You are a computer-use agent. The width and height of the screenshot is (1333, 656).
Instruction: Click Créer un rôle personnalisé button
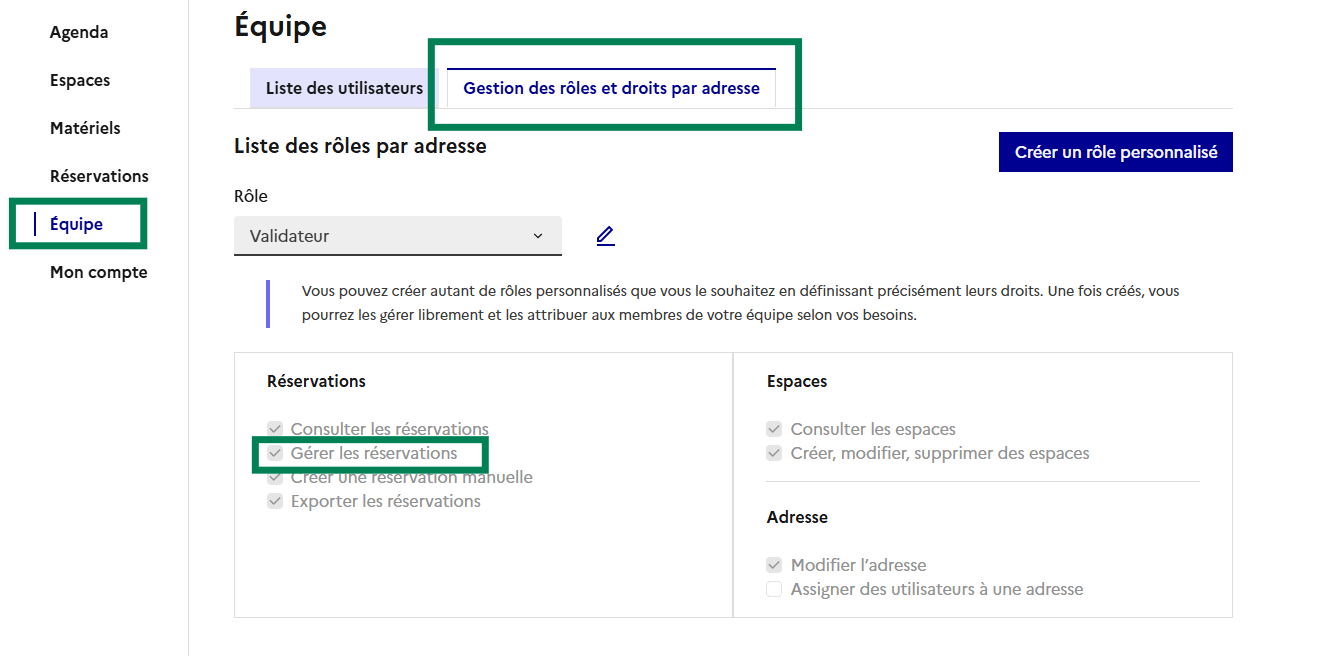1115,152
